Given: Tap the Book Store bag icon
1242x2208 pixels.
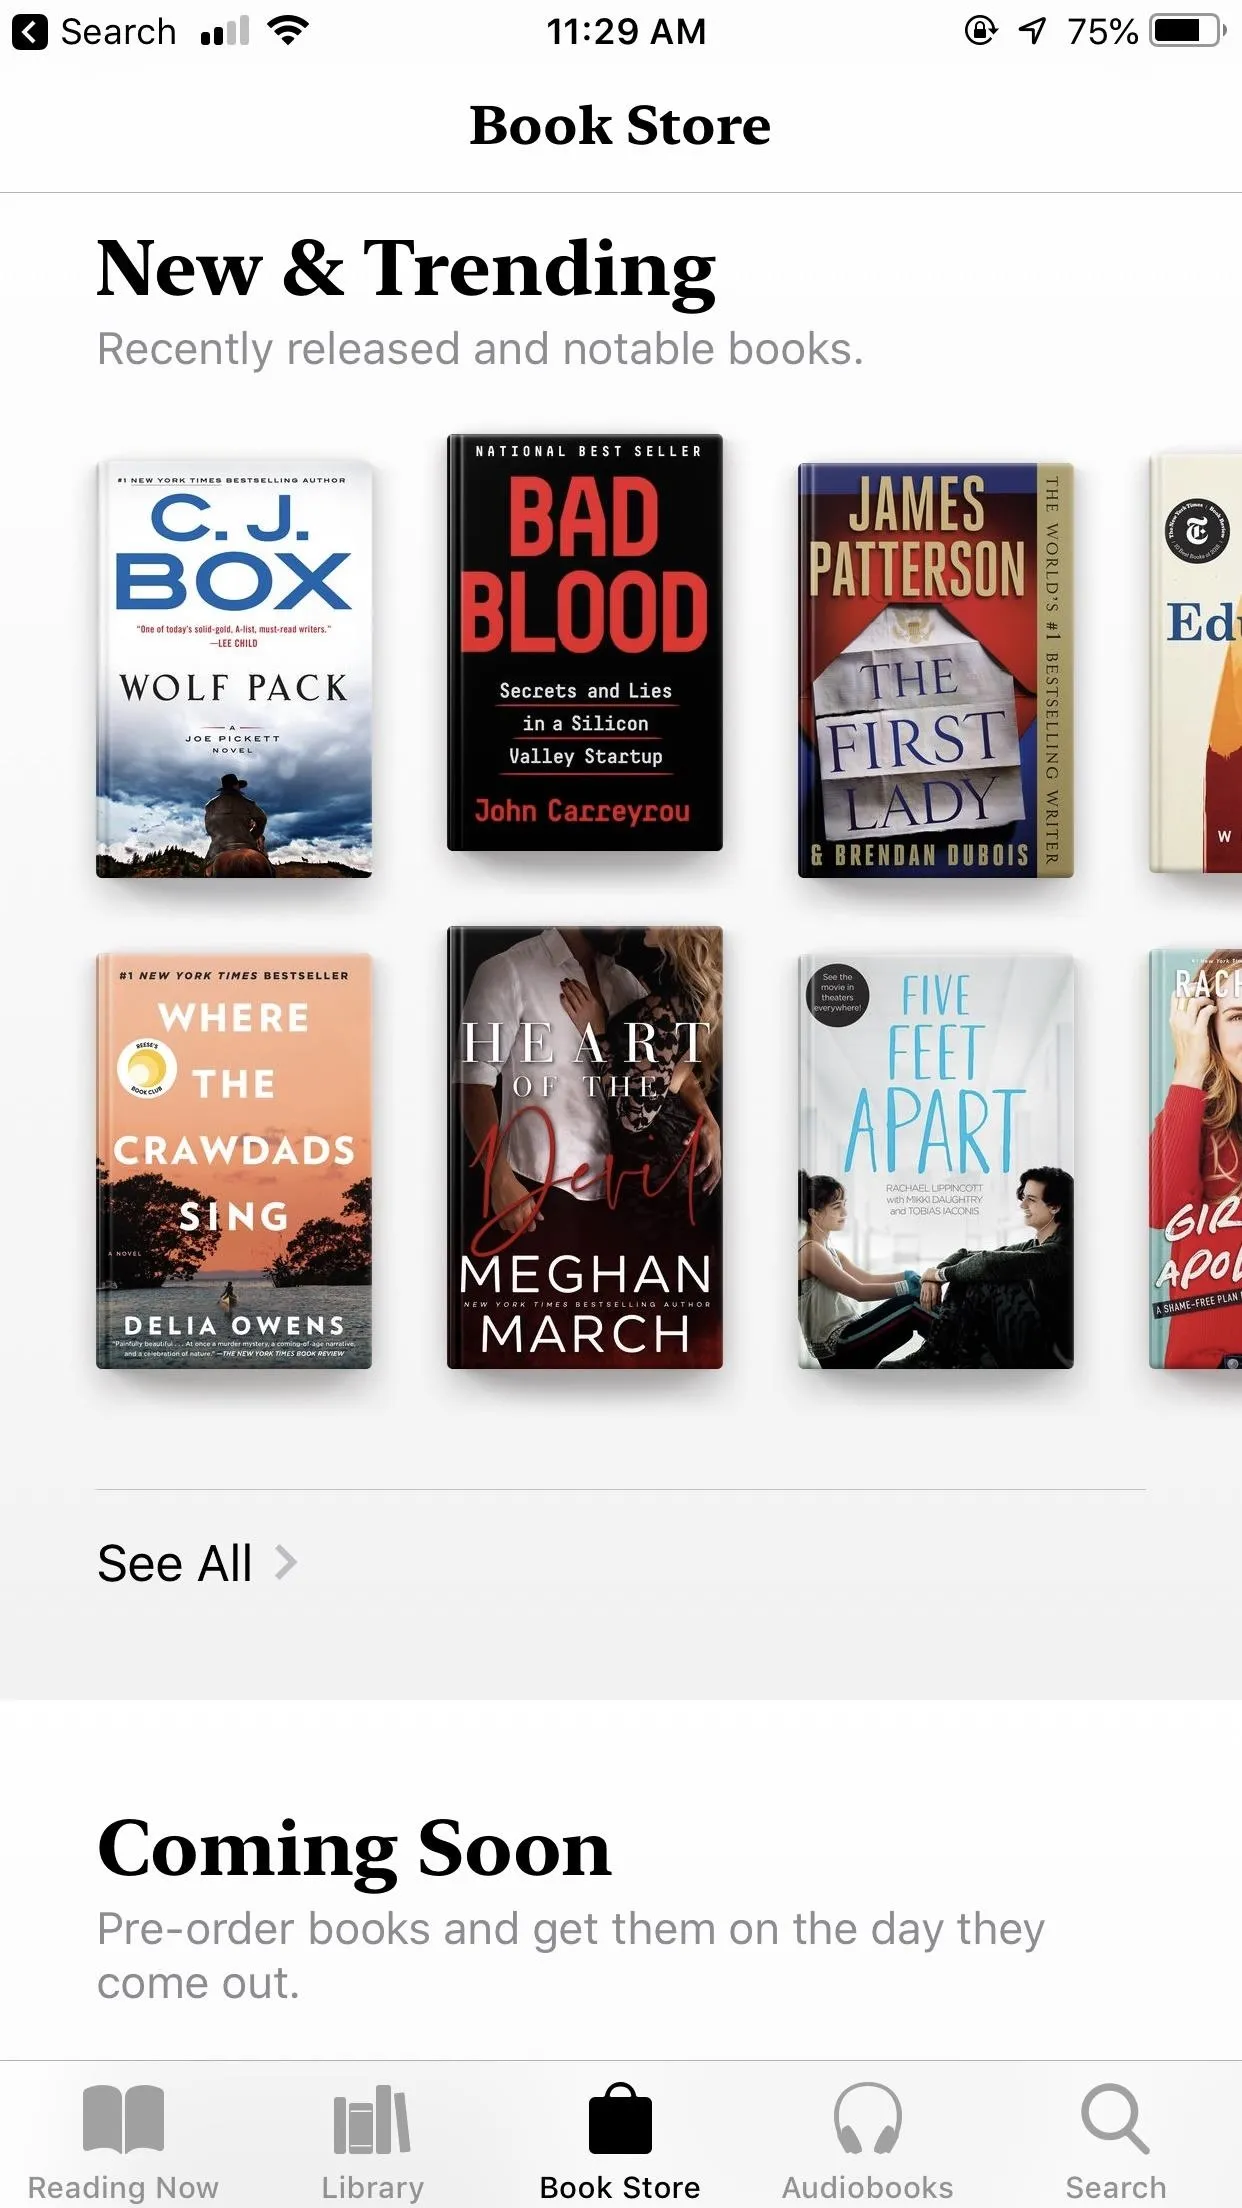Looking at the screenshot, I should click(620, 2119).
